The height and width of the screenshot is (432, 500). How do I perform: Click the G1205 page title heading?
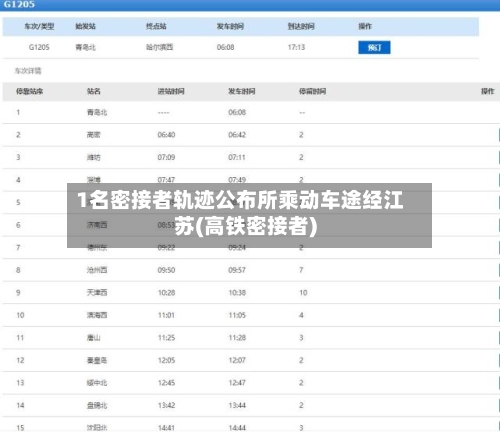click(19, 4)
